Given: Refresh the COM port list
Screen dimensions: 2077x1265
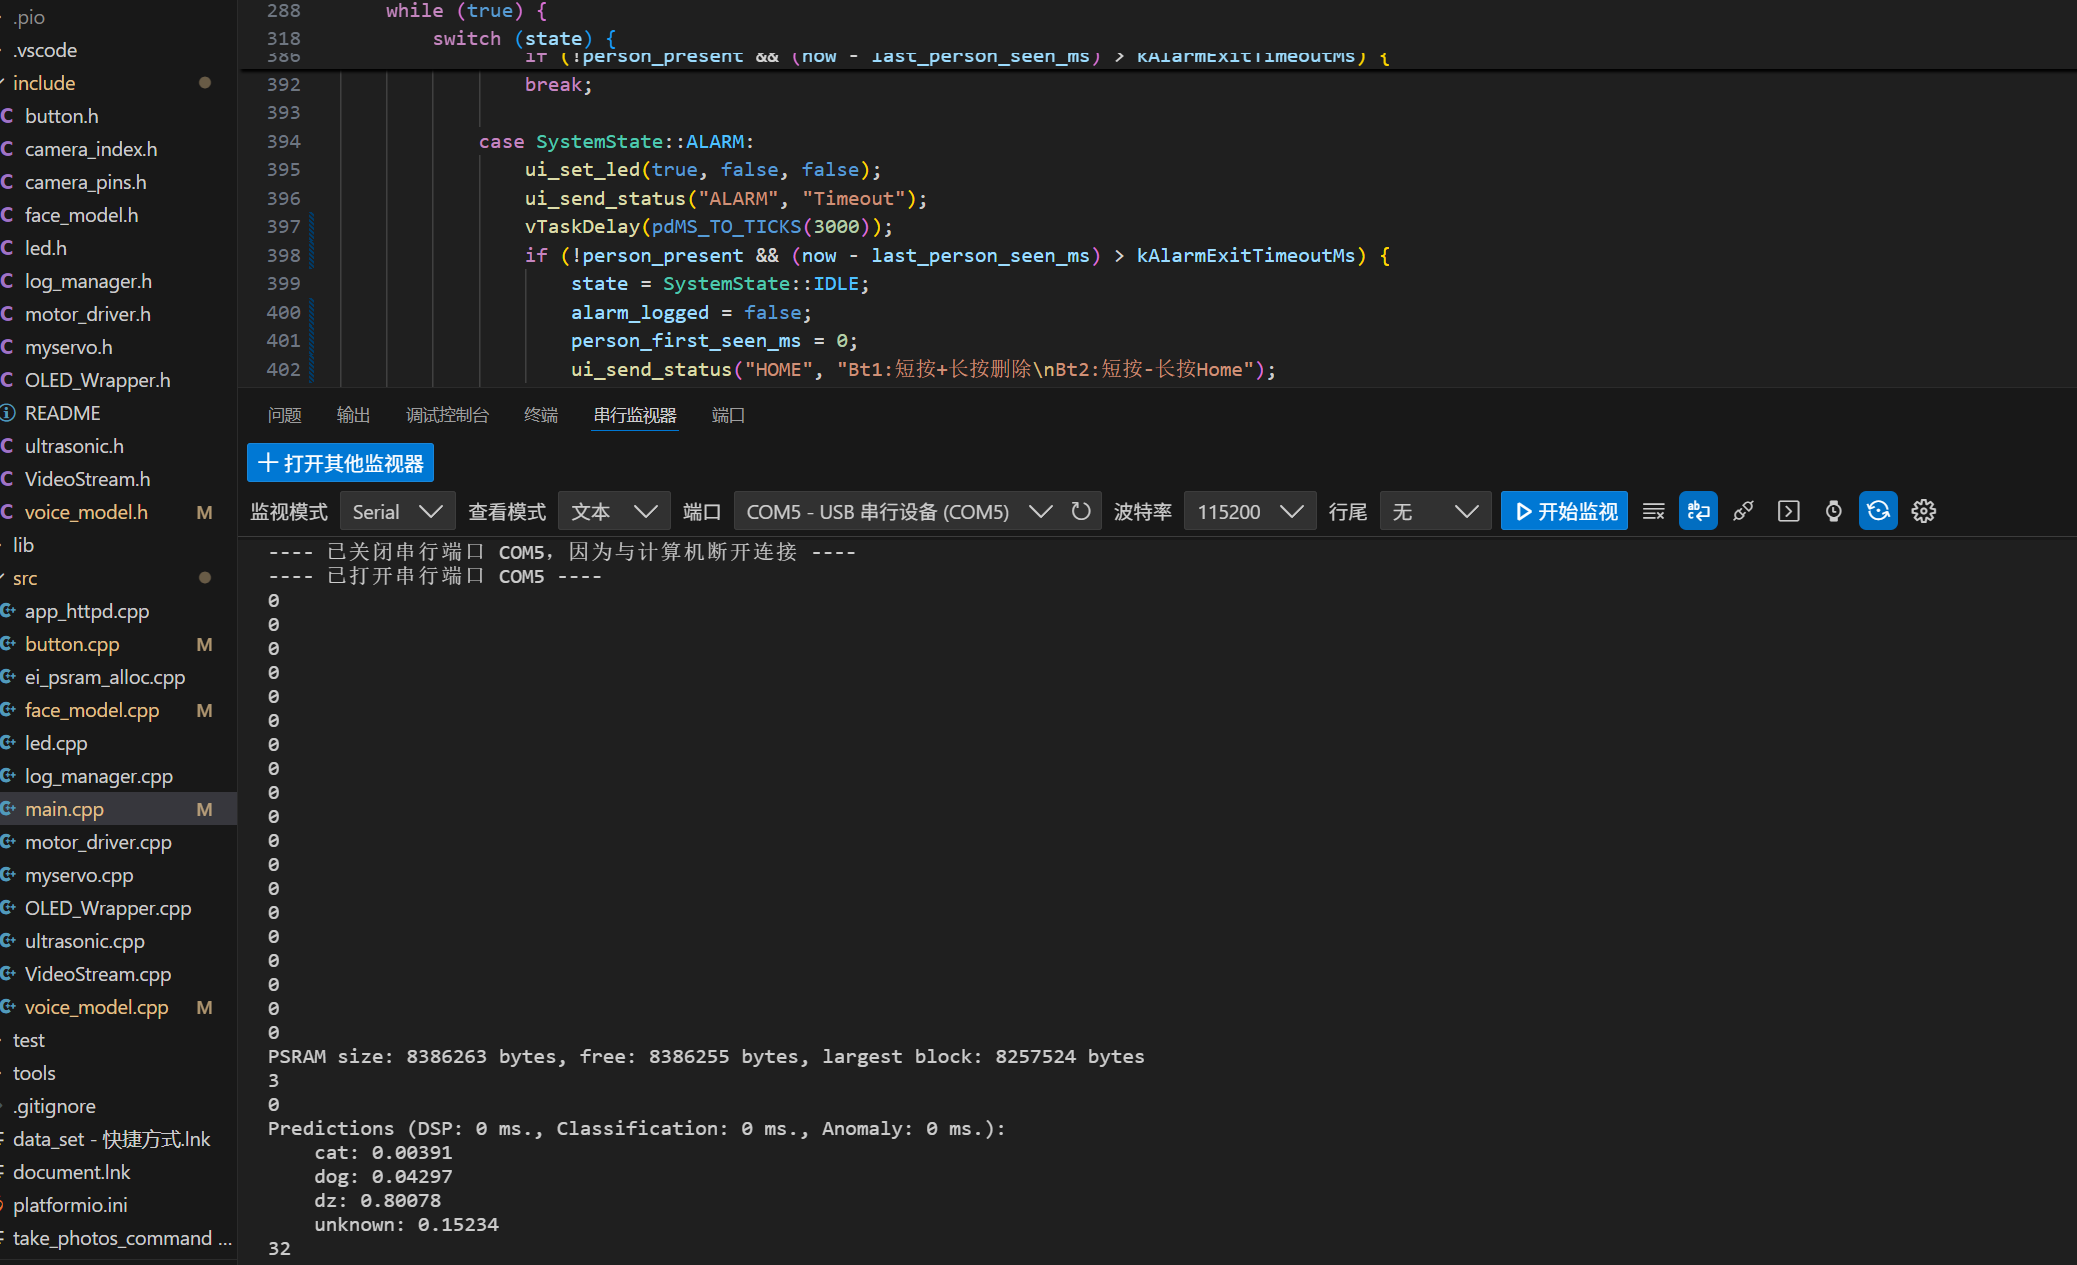Looking at the screenshot, I should click(1080, 512).
